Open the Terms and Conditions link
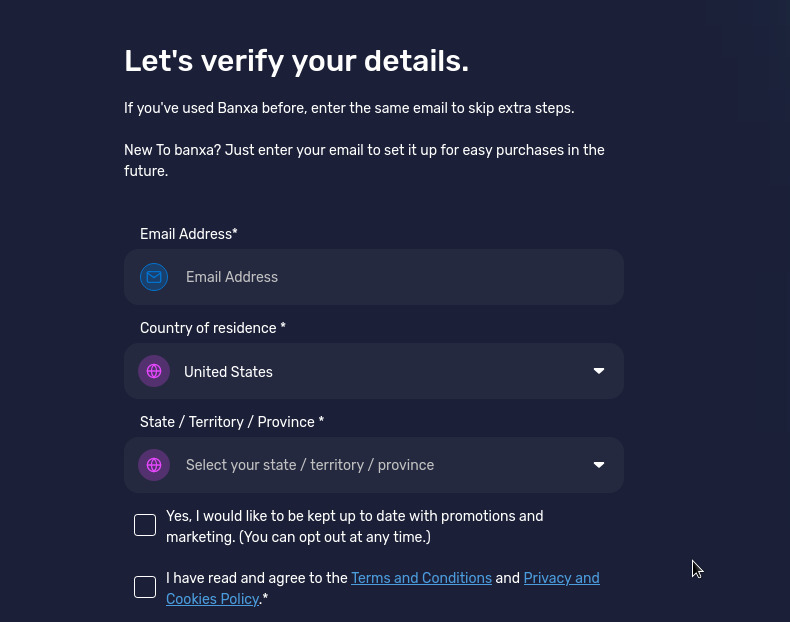 point(421,578)
